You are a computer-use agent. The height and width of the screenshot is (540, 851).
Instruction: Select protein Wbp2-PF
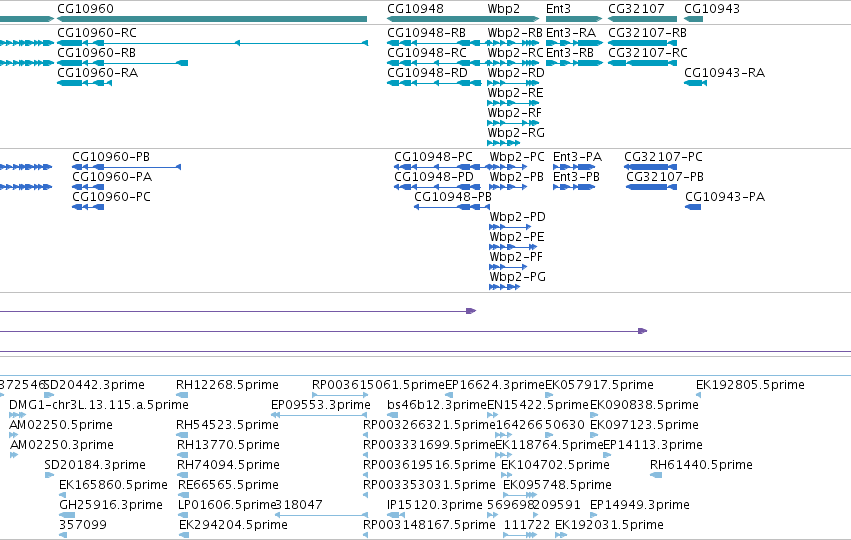click(x=516, y=258)
